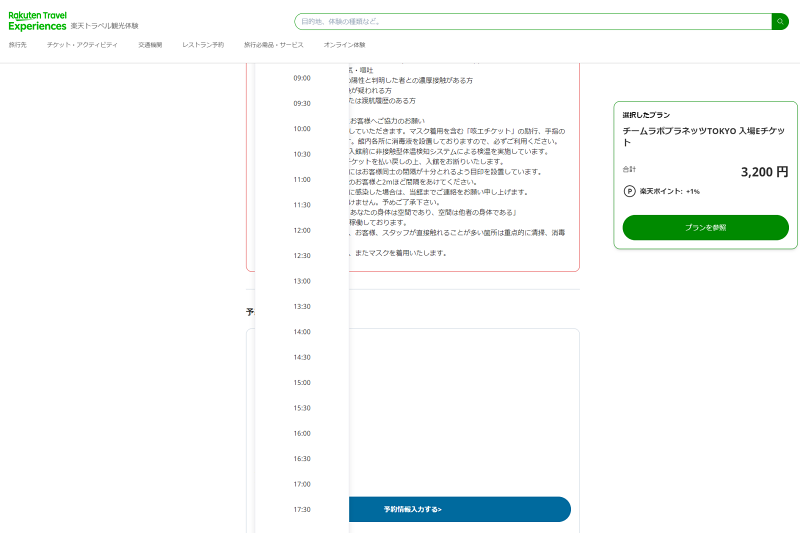Select 11:30 in the time dropdown
Viewport: 800px width, 533px height.
click(x=302, y=205)
